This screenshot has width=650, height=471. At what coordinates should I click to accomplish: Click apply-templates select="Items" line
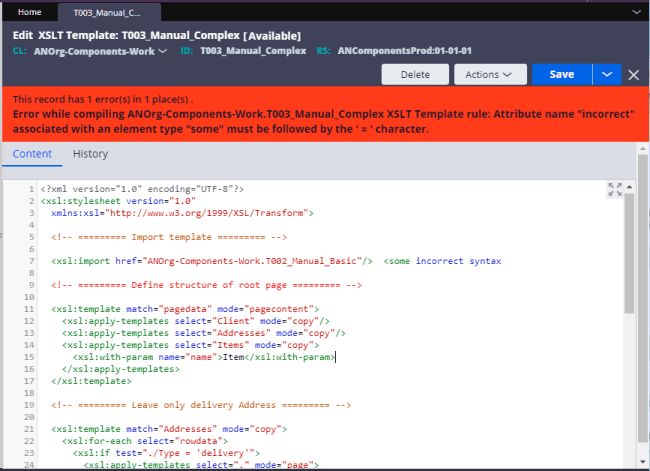click(x=191, y=345)
